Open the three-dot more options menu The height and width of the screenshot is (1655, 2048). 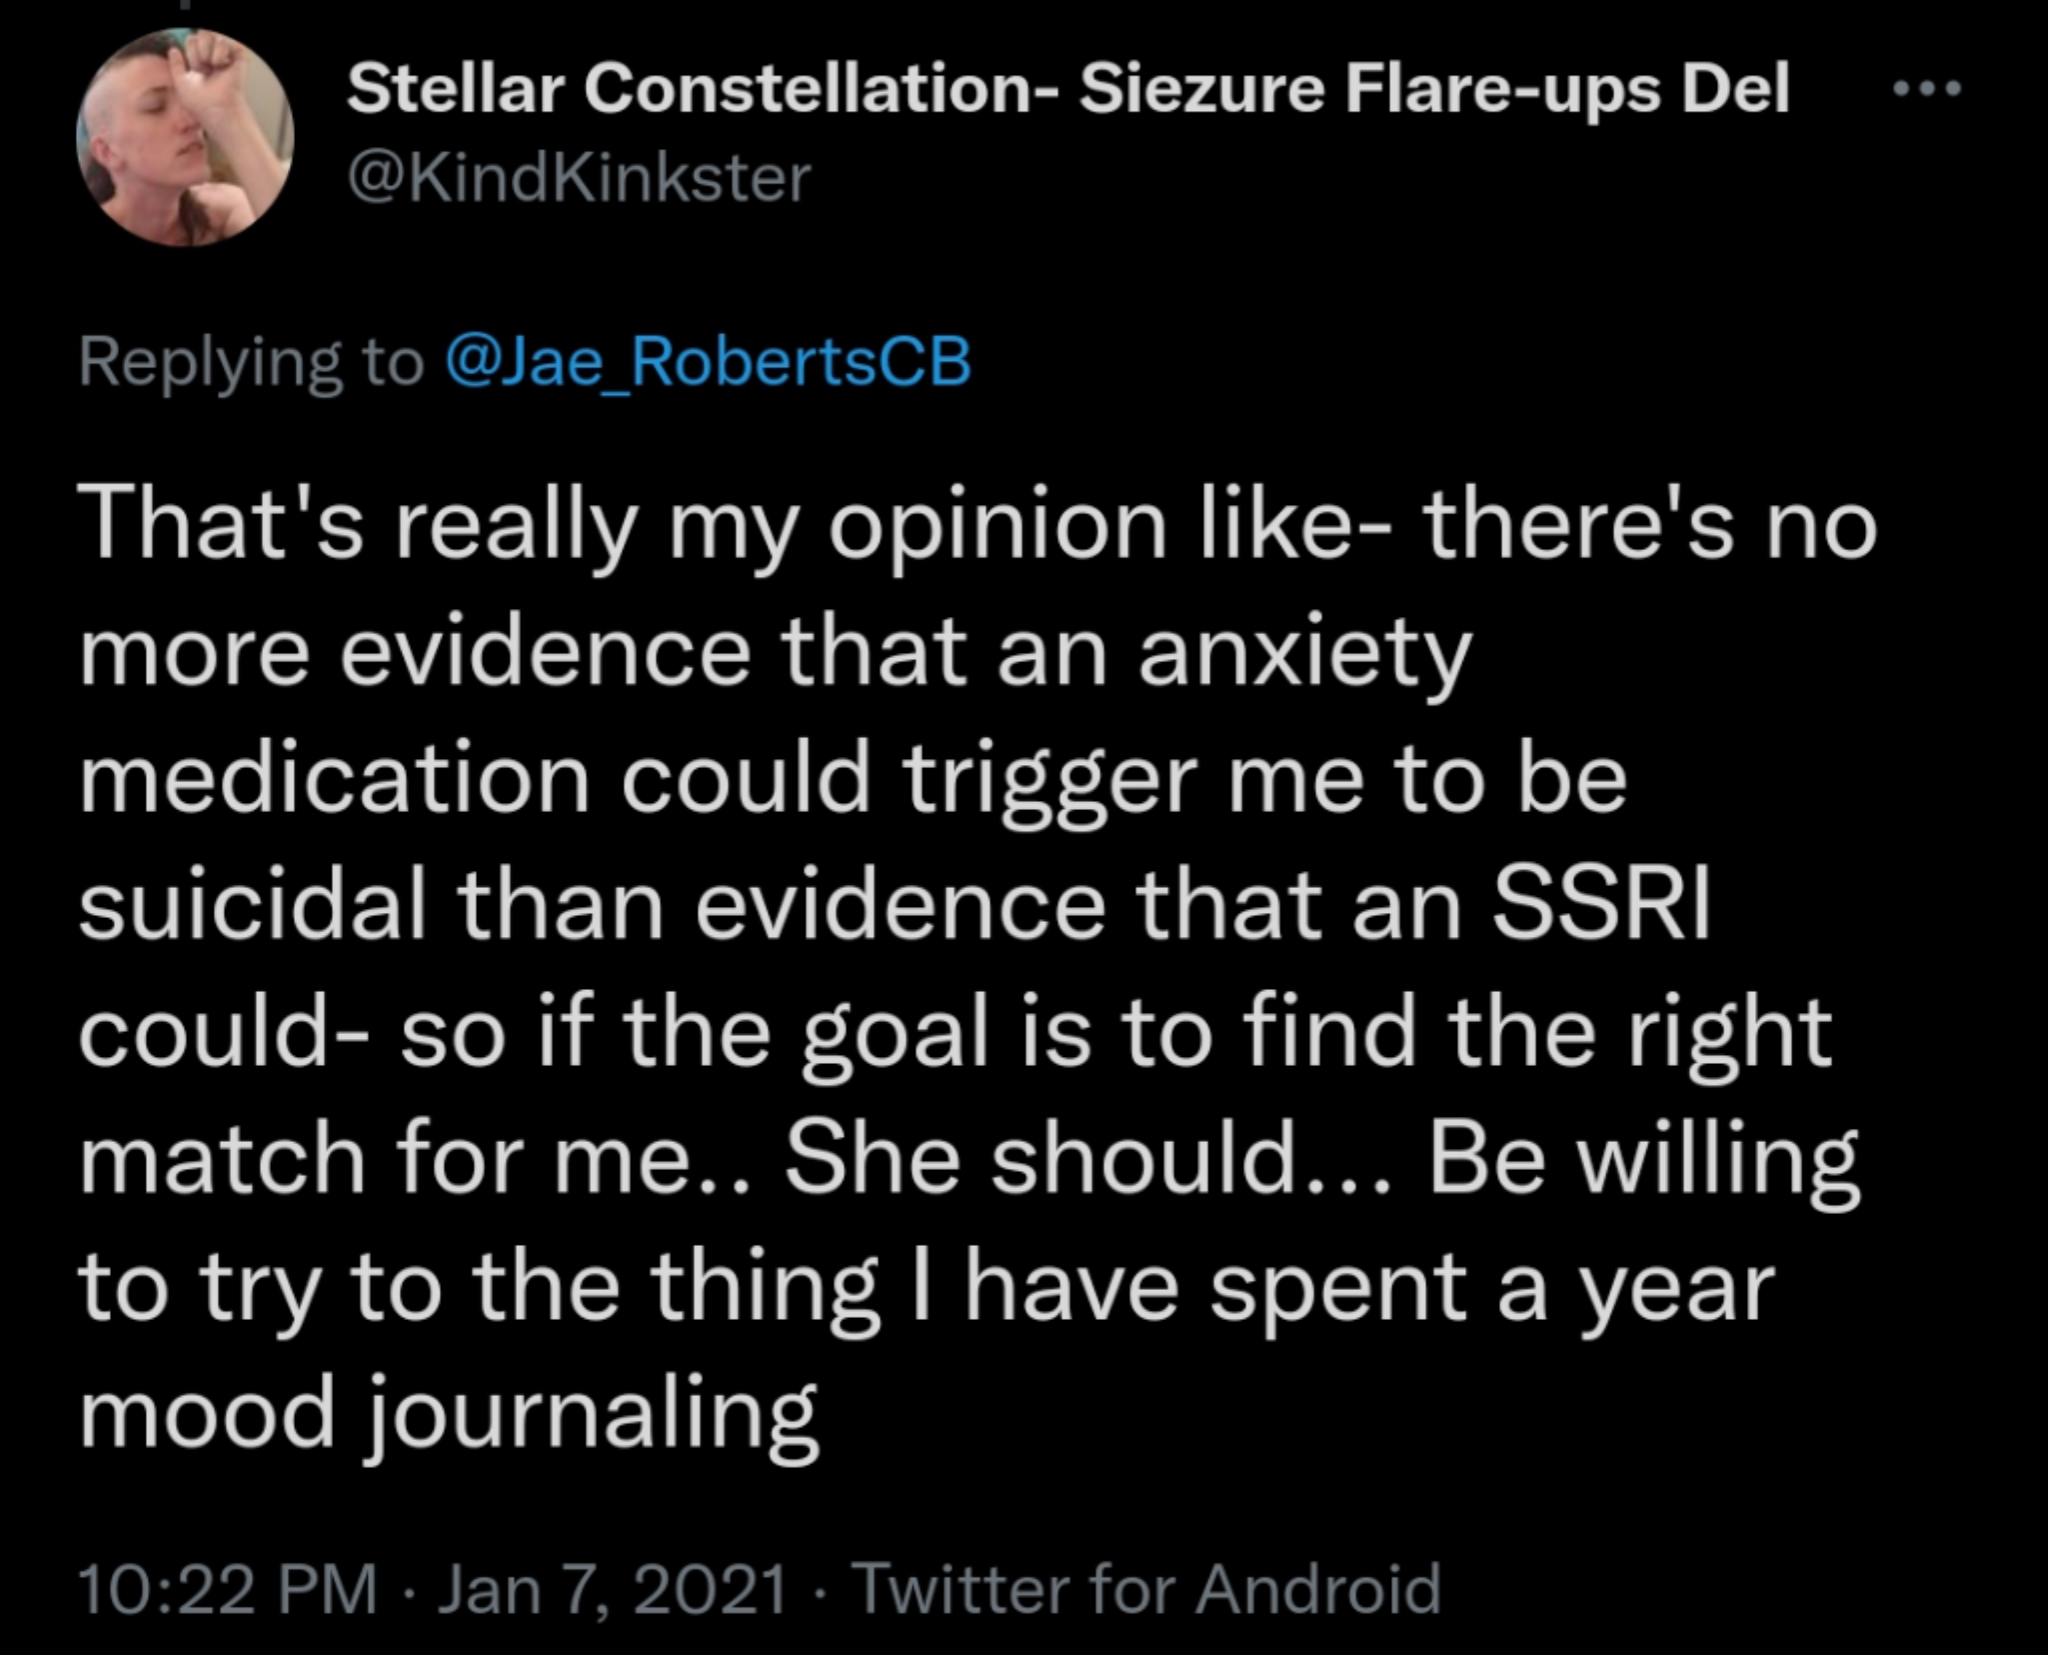pyautogui.click(x=1928, y=89)
